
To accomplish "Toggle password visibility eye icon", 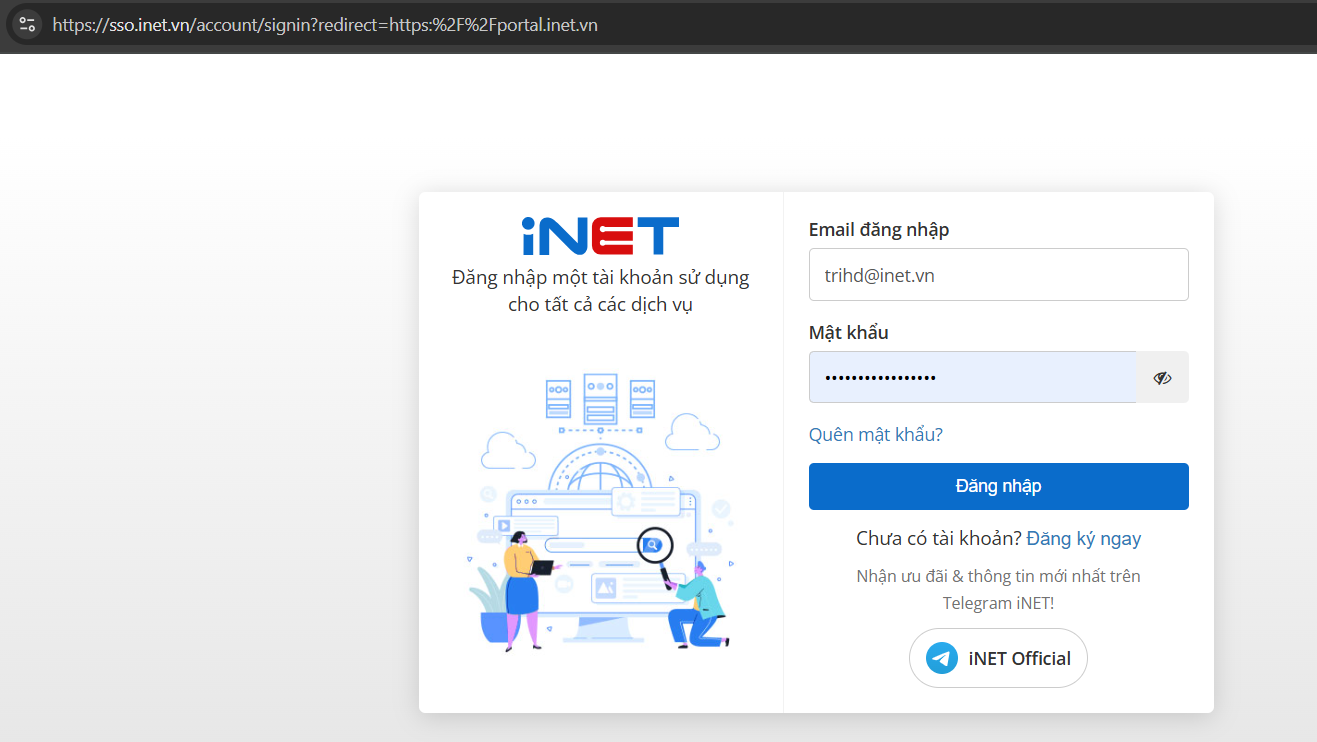I will pos(1162,377).
